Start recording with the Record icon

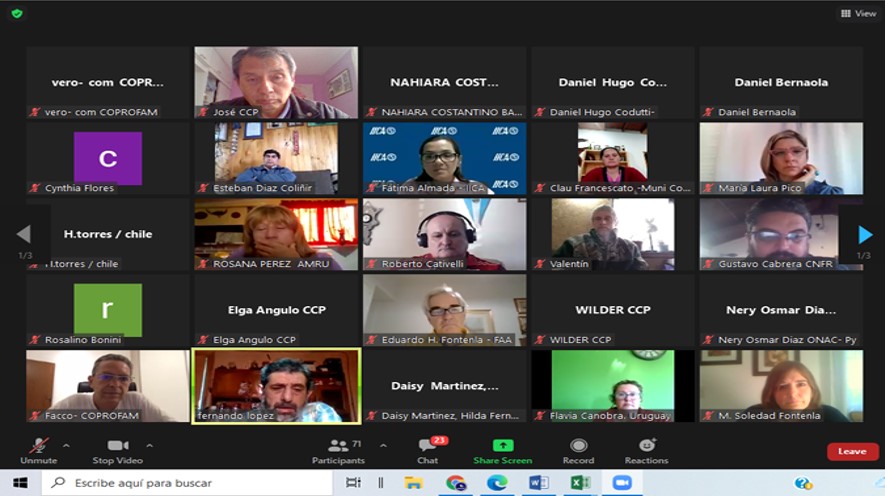pos(578,445)
